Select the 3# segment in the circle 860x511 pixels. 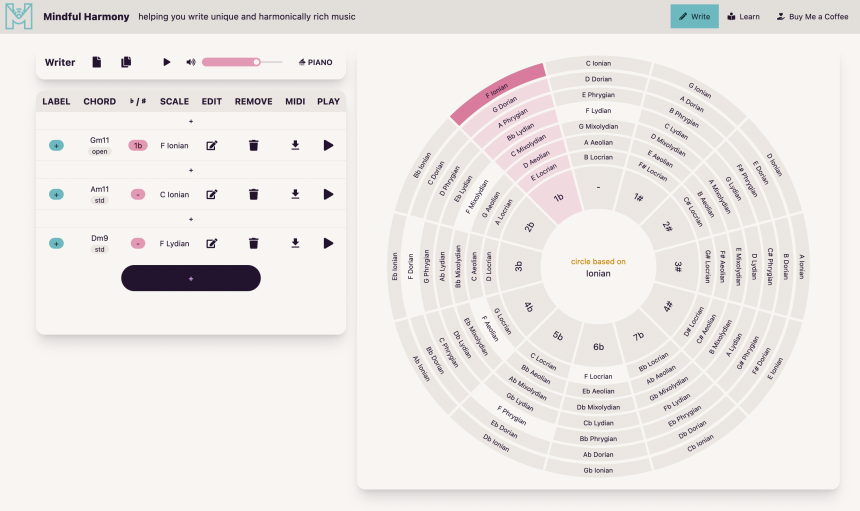677,267
